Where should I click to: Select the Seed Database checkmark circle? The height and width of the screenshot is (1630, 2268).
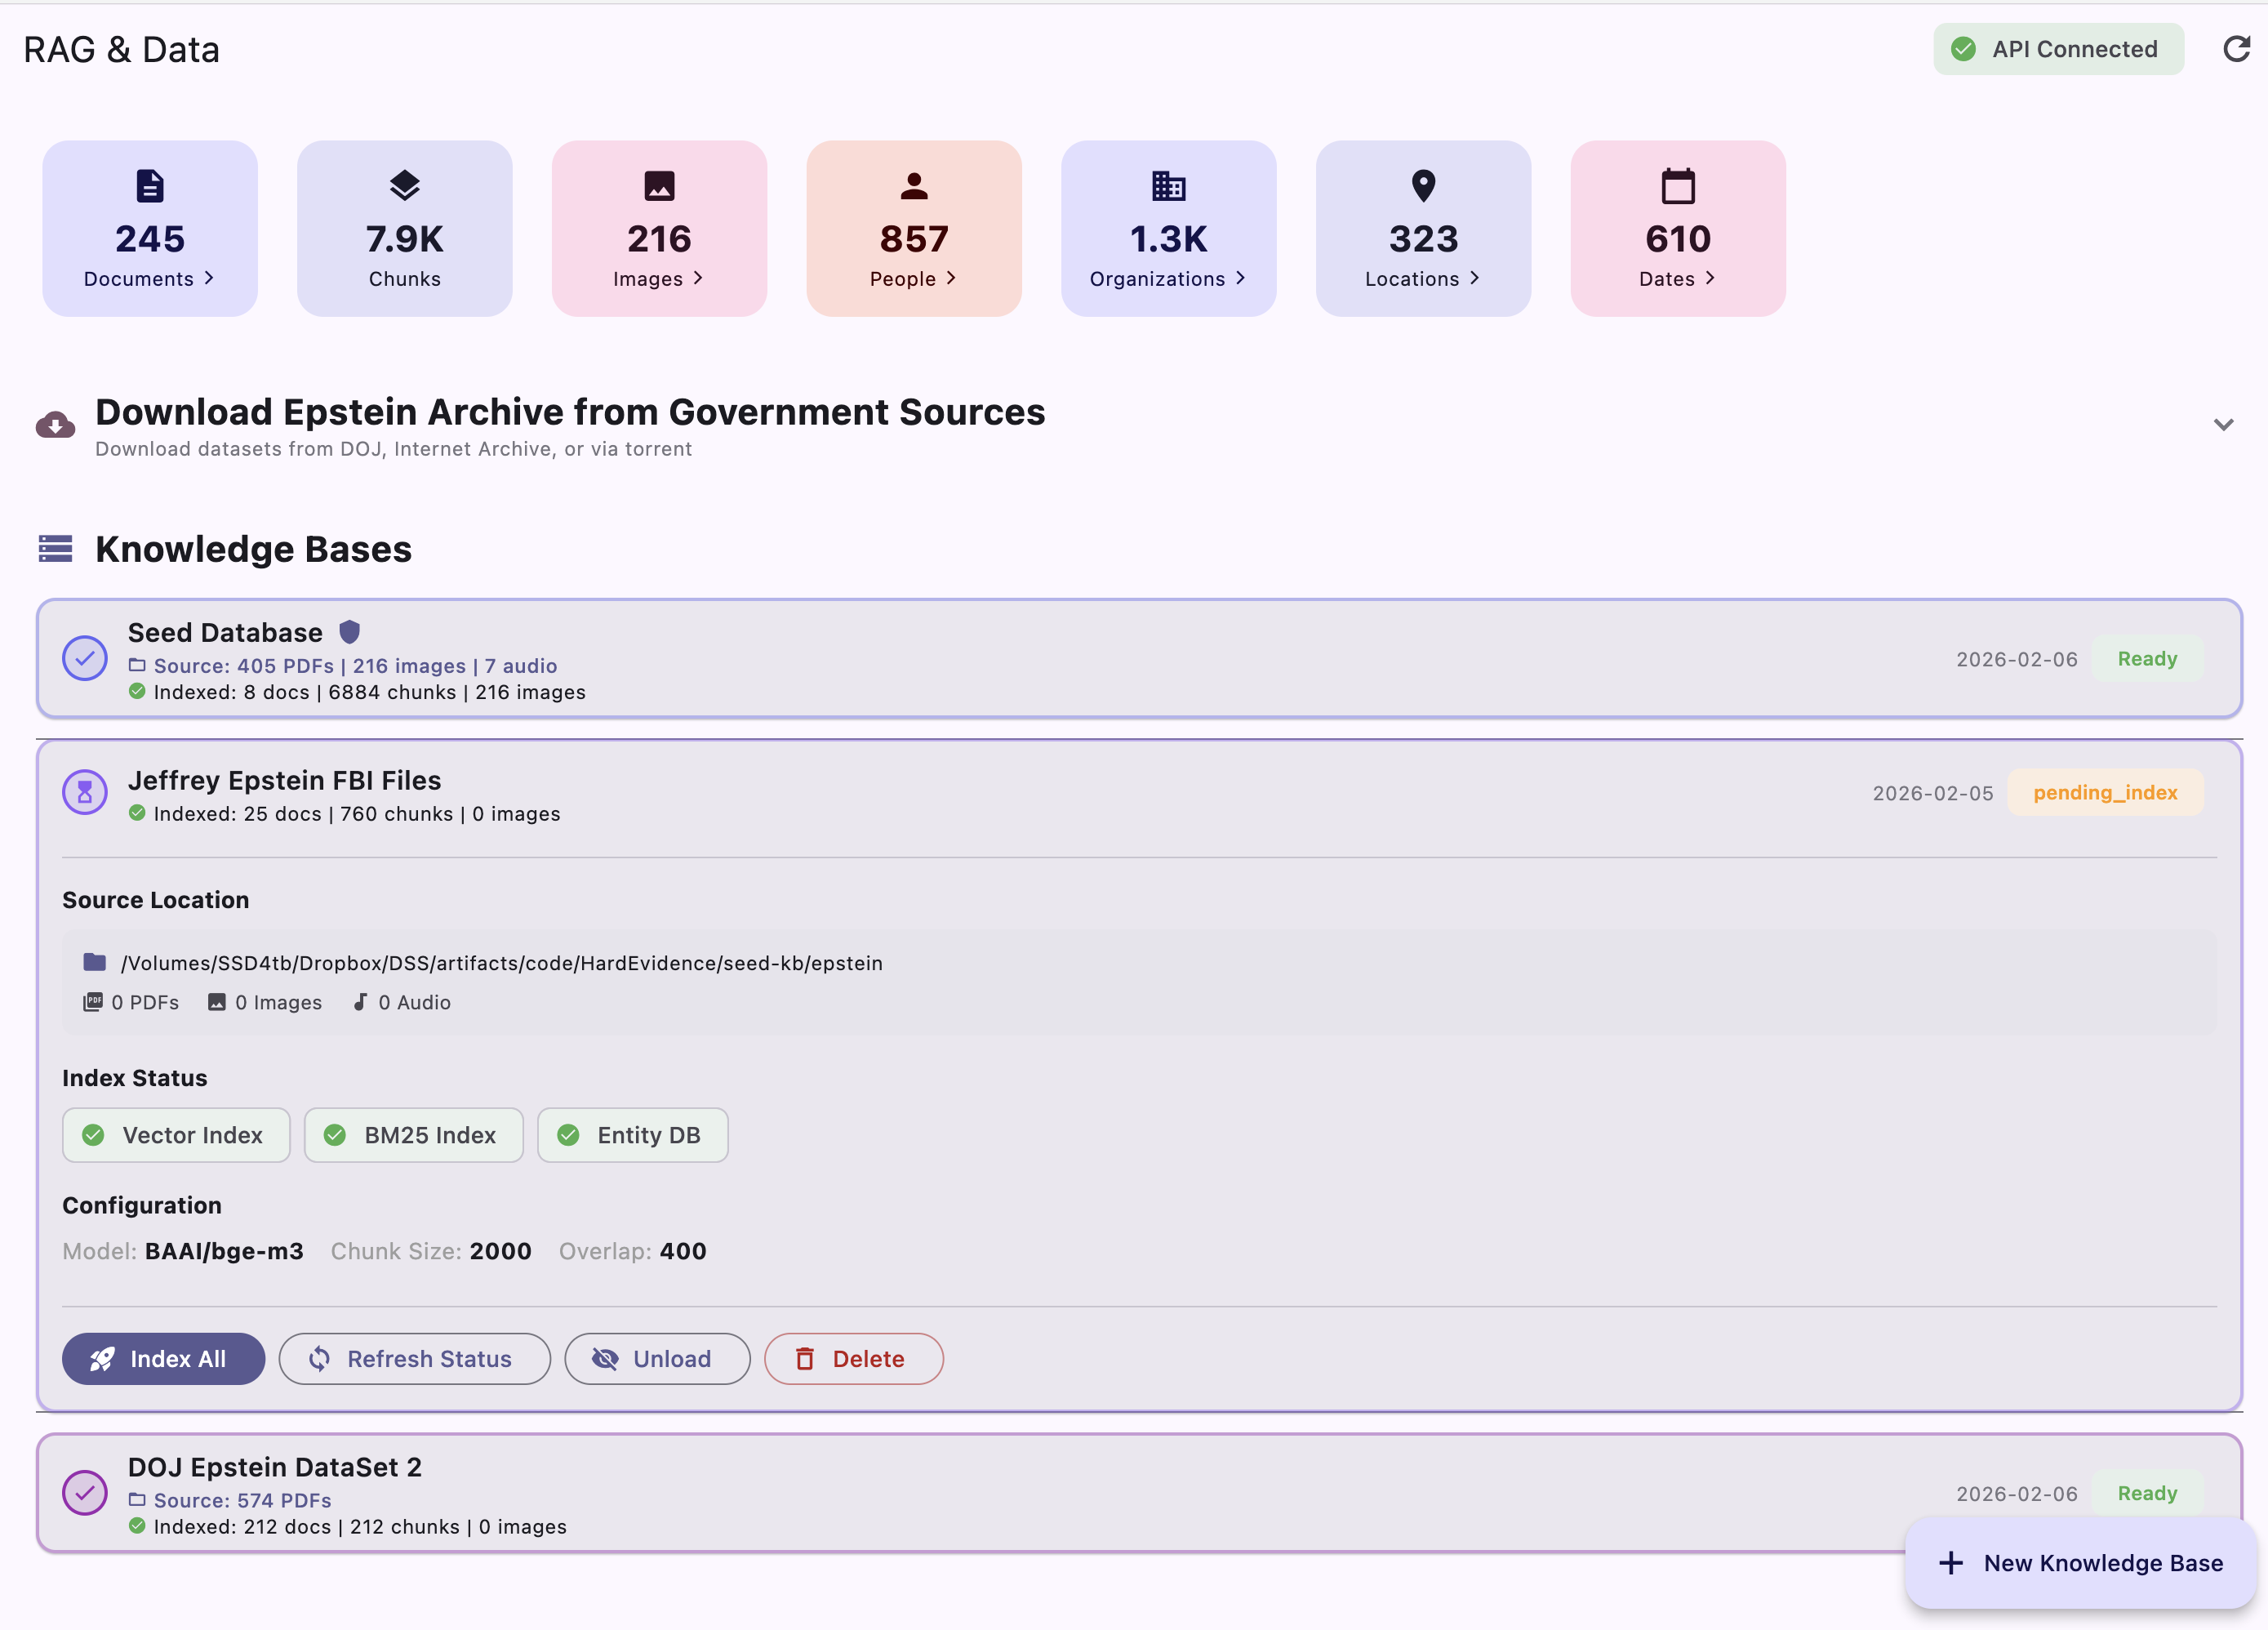[x=85, y=658]
